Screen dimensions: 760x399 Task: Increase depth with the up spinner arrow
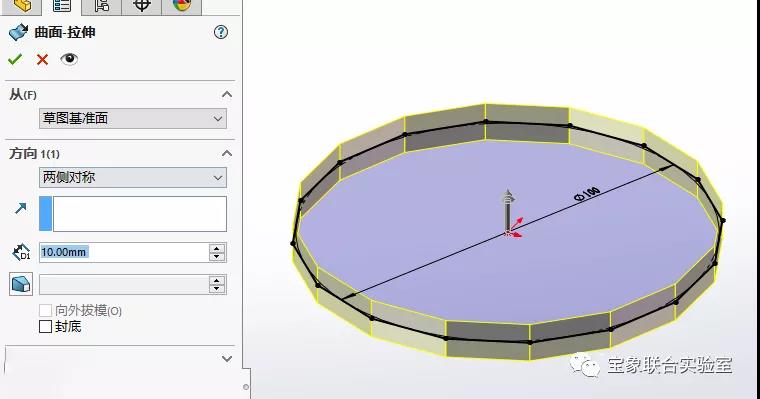point(217,248)
